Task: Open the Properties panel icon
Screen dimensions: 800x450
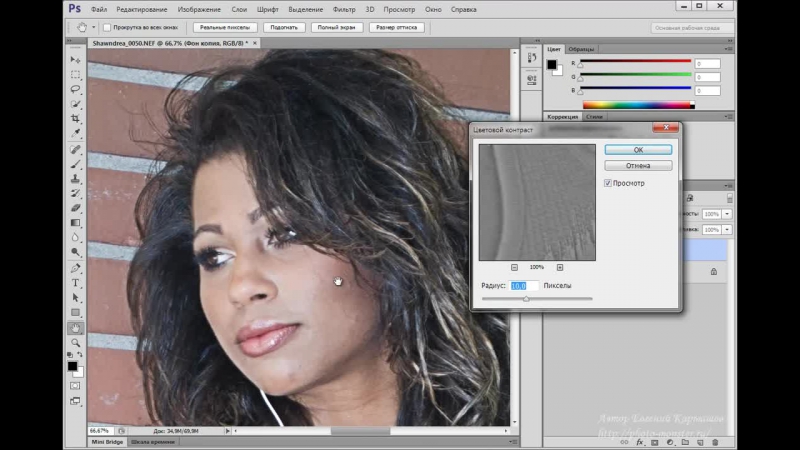Action: (532, 80)
